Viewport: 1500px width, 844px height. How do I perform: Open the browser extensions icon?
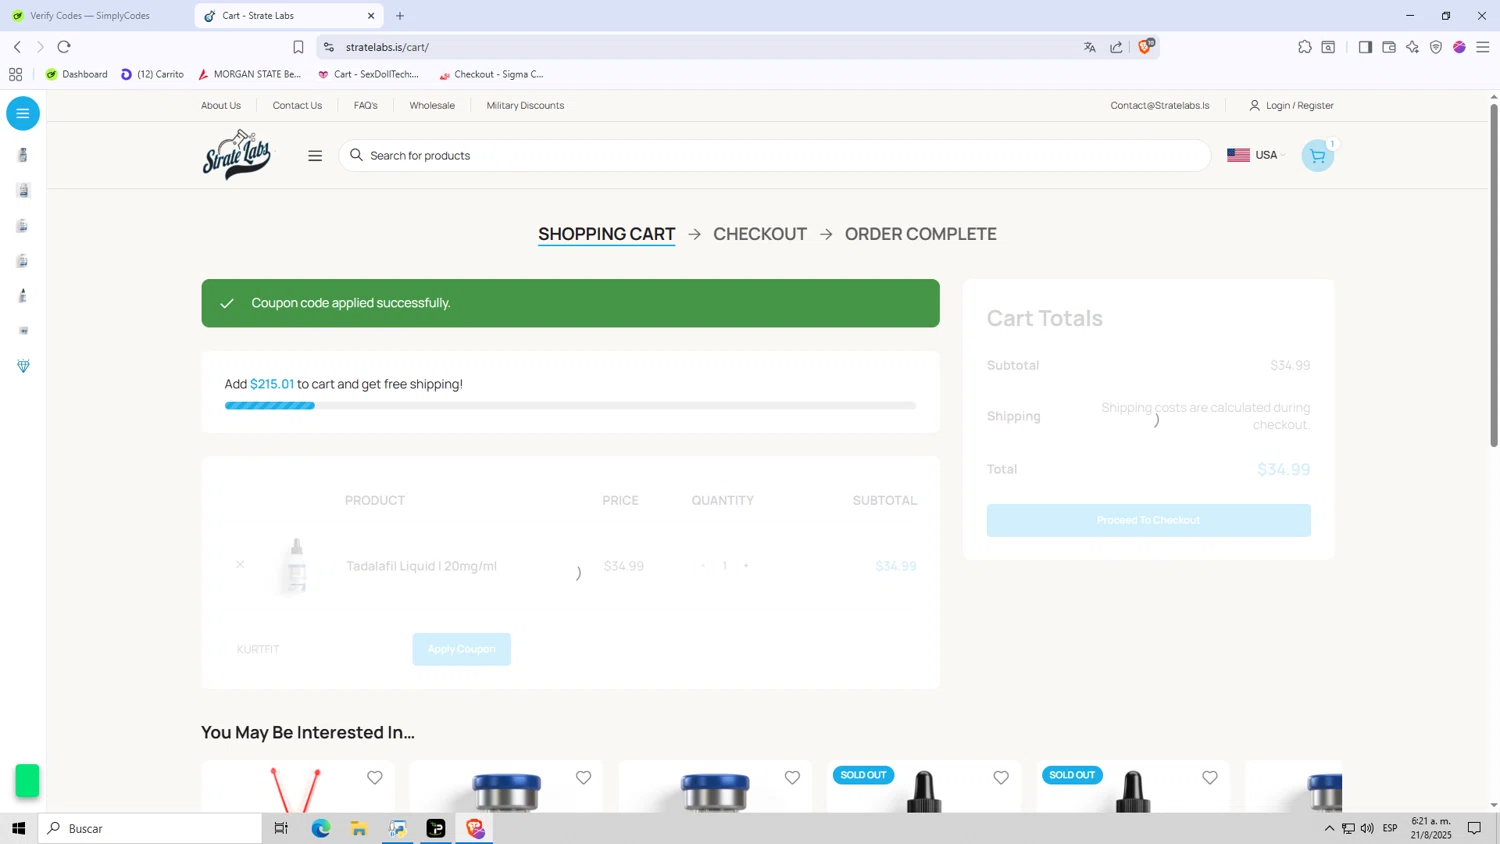[x=1305, y=47]
